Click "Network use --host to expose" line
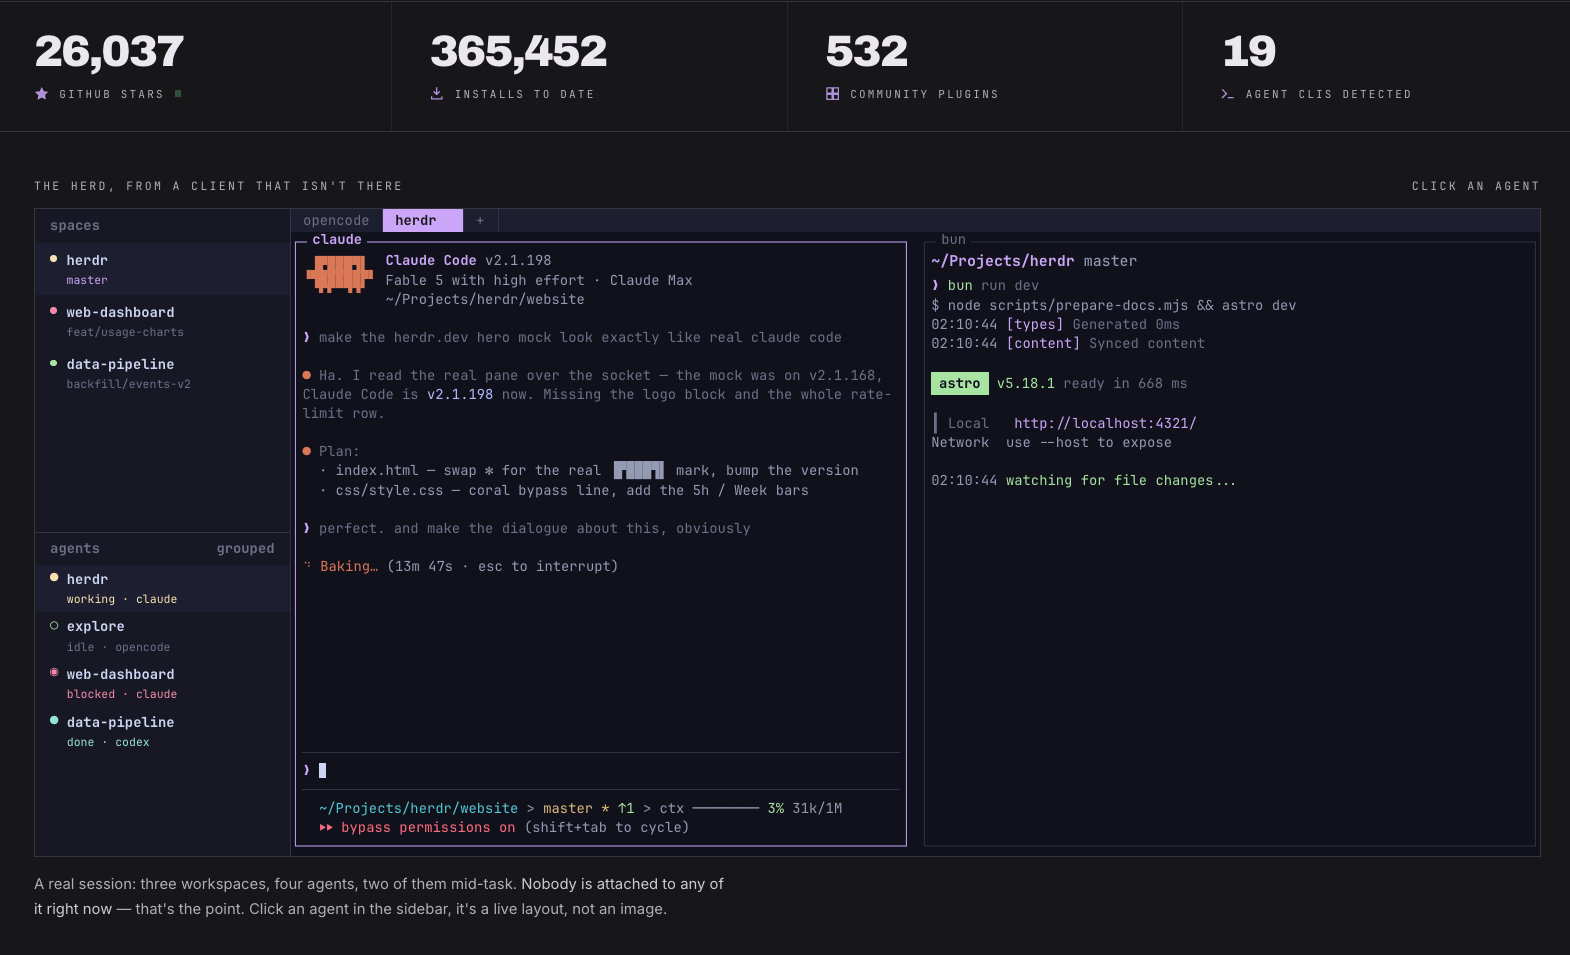This screenshot has height=955, width=1570. coord(1051,442)
